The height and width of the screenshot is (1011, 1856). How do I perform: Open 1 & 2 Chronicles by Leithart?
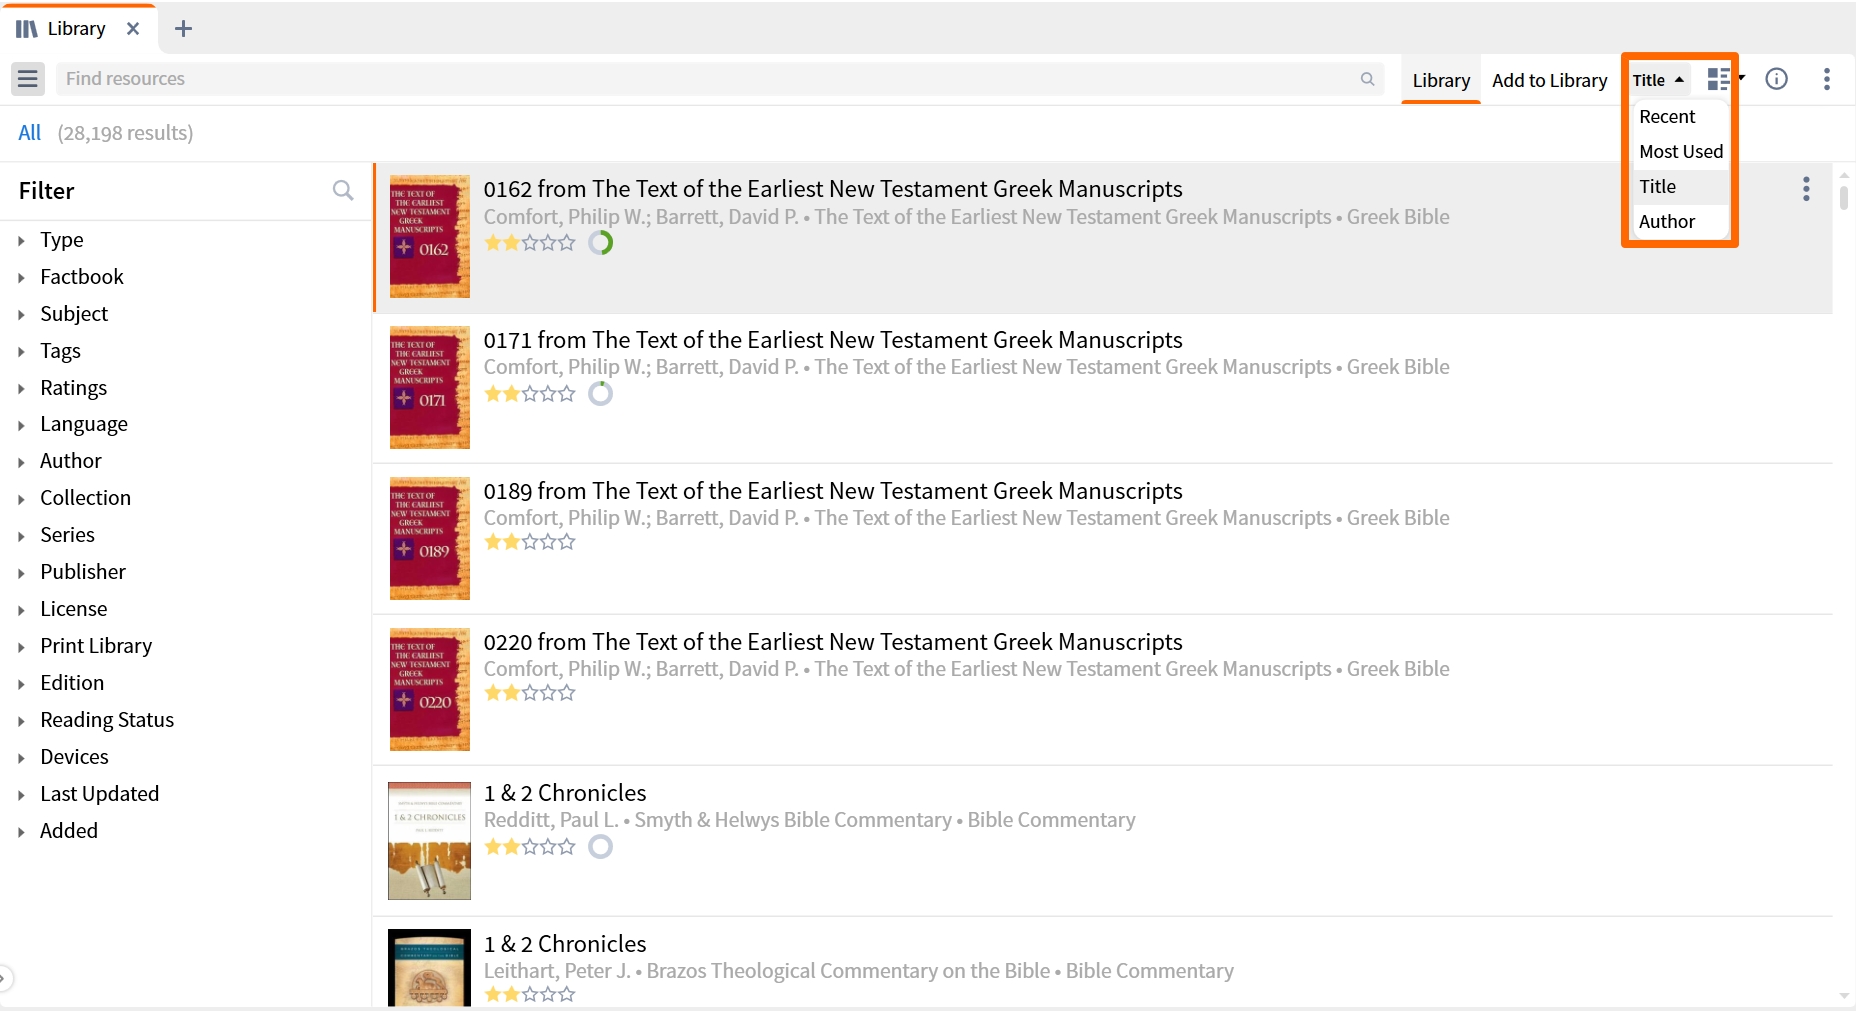[565, 944]
